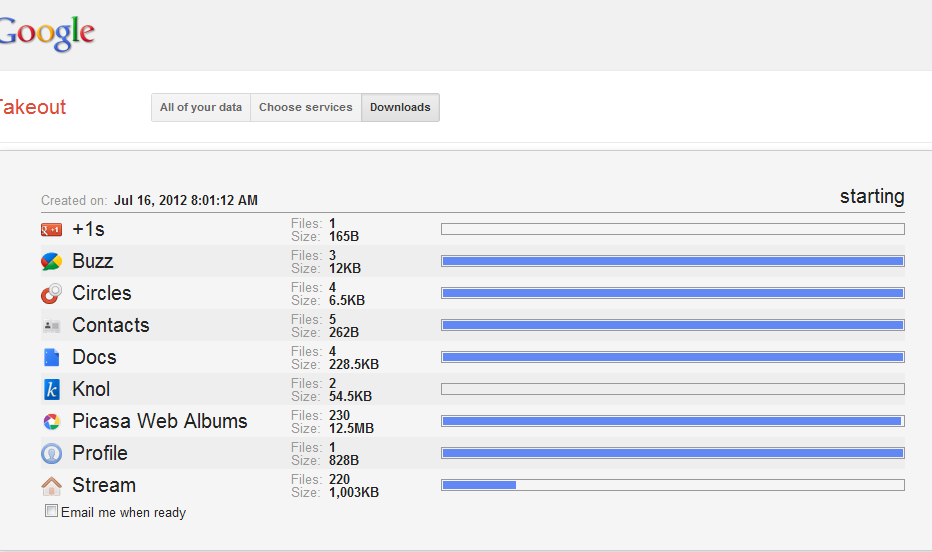Image resolution: width=932 pixels, height=552 pixels.
Task: Click the Knol 'k' icon
Action: click(x=52, y=390)
